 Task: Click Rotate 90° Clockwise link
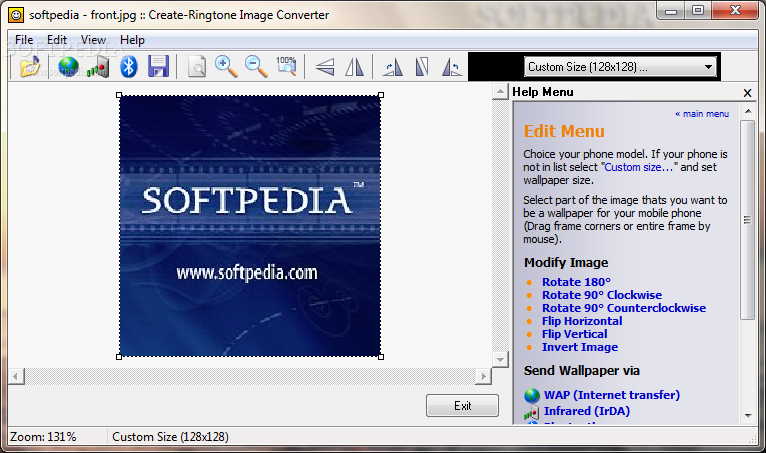602,295
